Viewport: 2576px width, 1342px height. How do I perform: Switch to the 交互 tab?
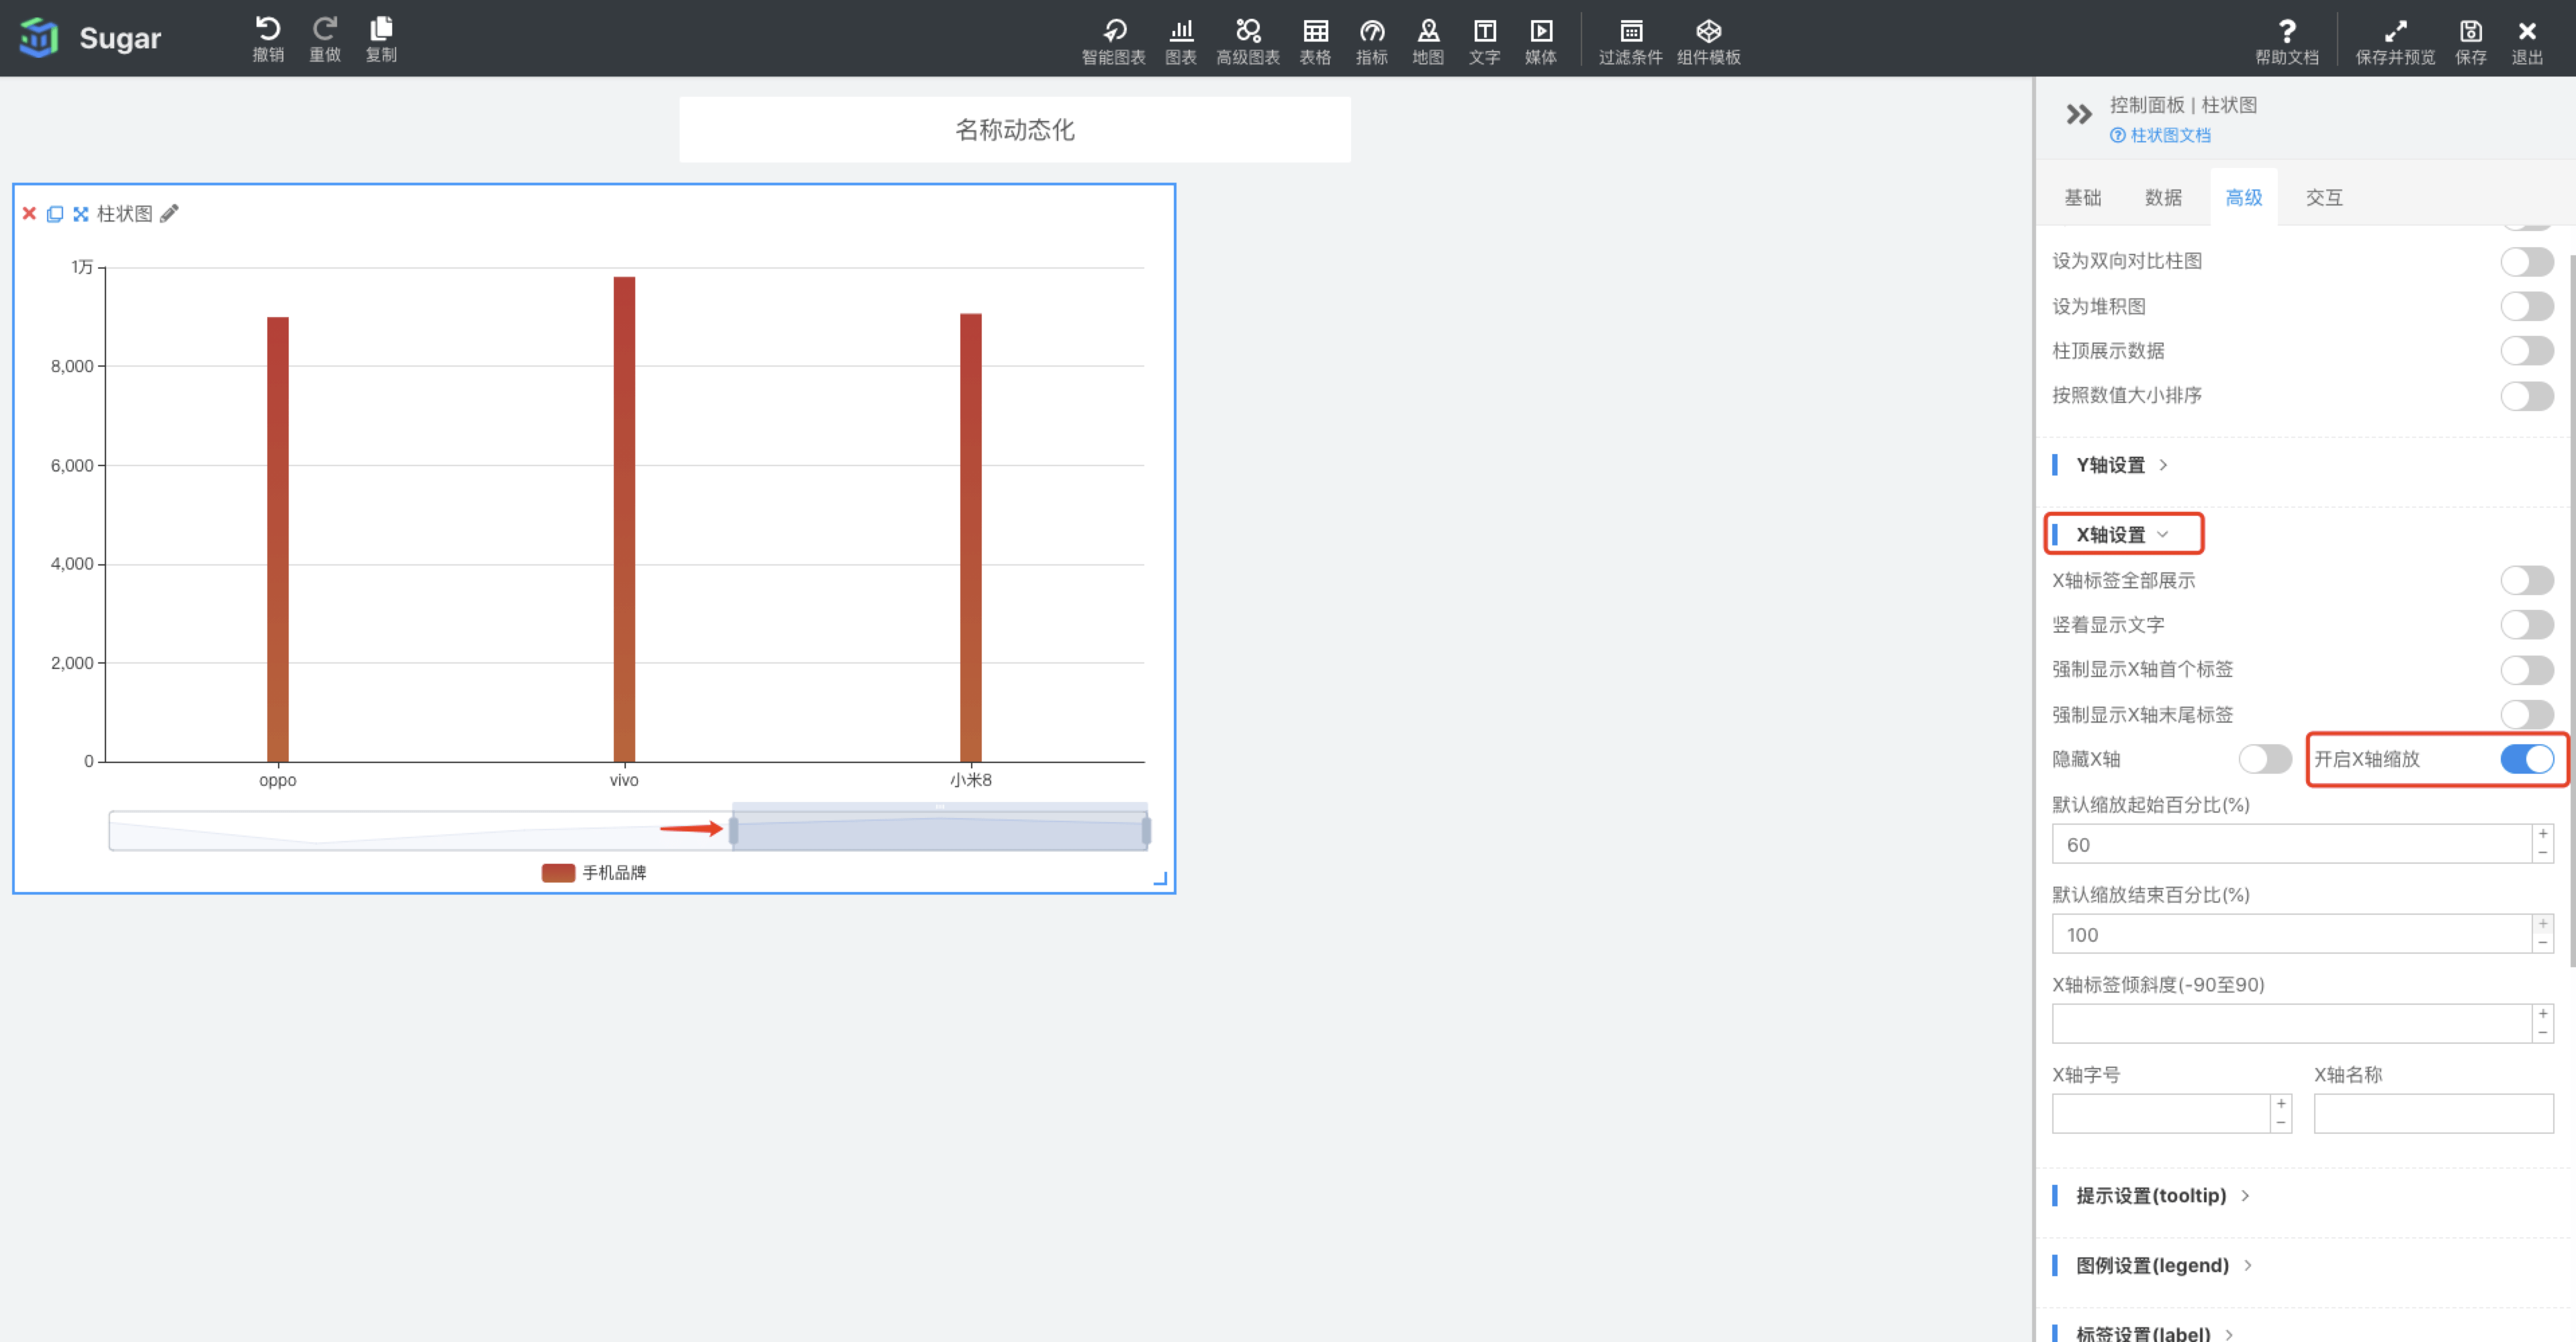point(2323,198)
